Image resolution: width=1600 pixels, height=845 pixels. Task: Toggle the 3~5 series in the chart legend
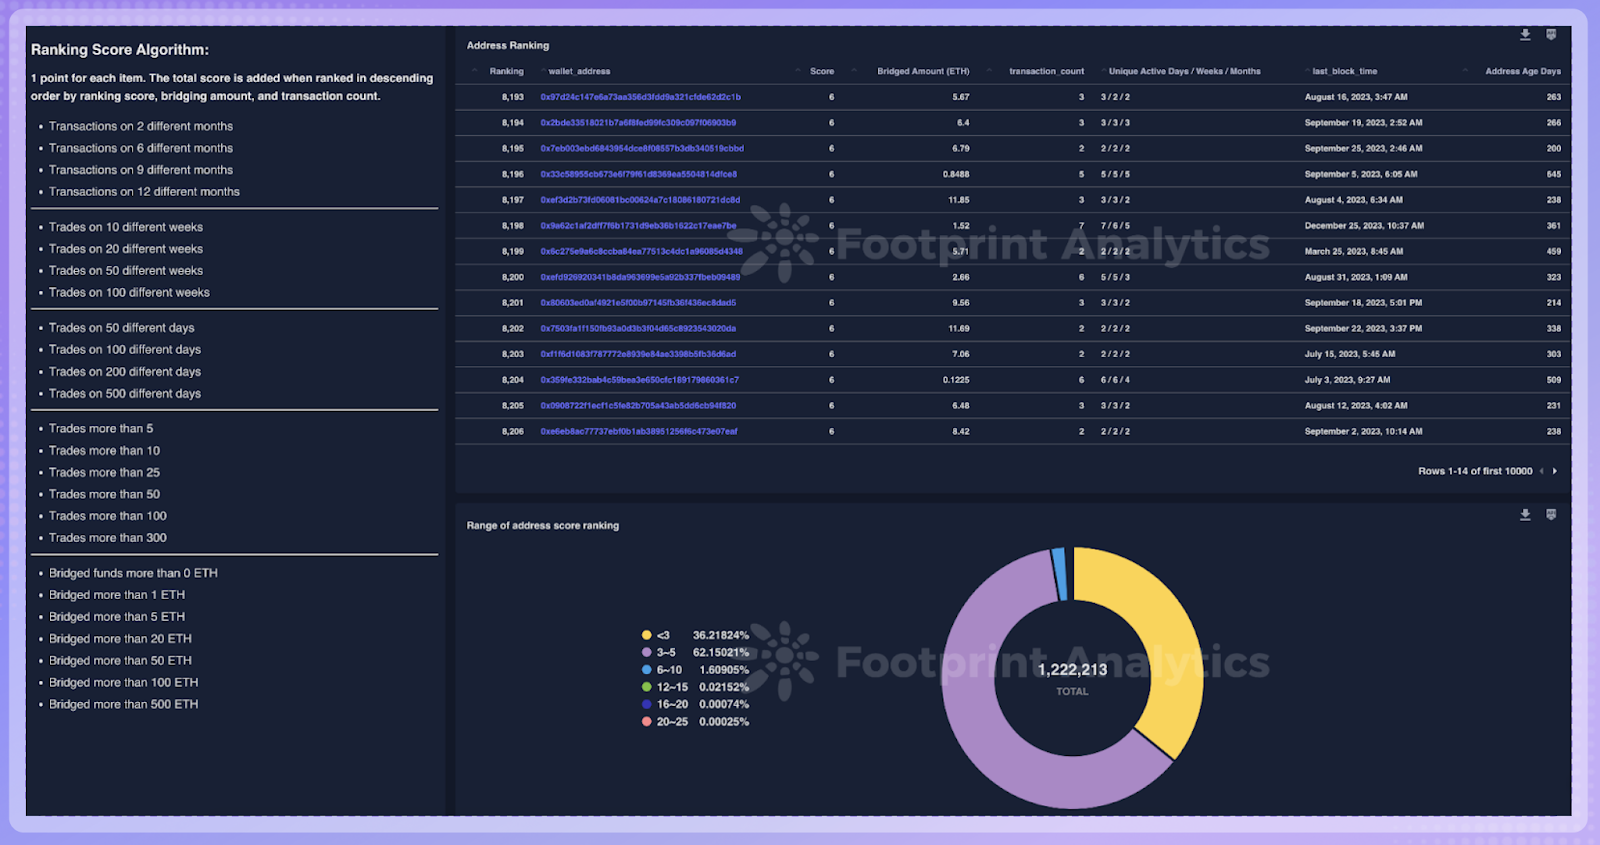(665, 652)
